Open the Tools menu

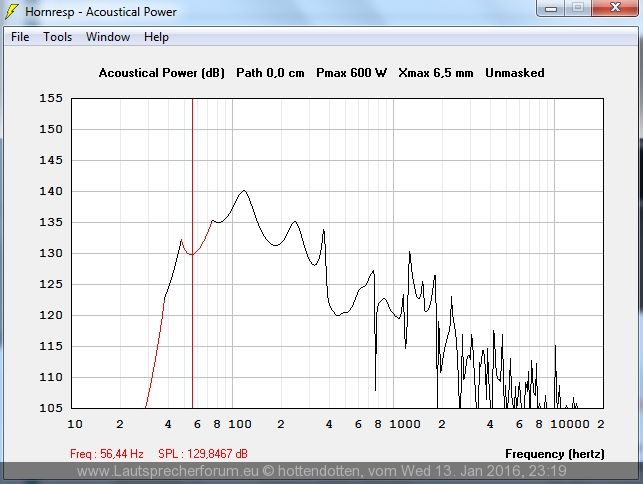pyautogui.click(x=57, y=37)
